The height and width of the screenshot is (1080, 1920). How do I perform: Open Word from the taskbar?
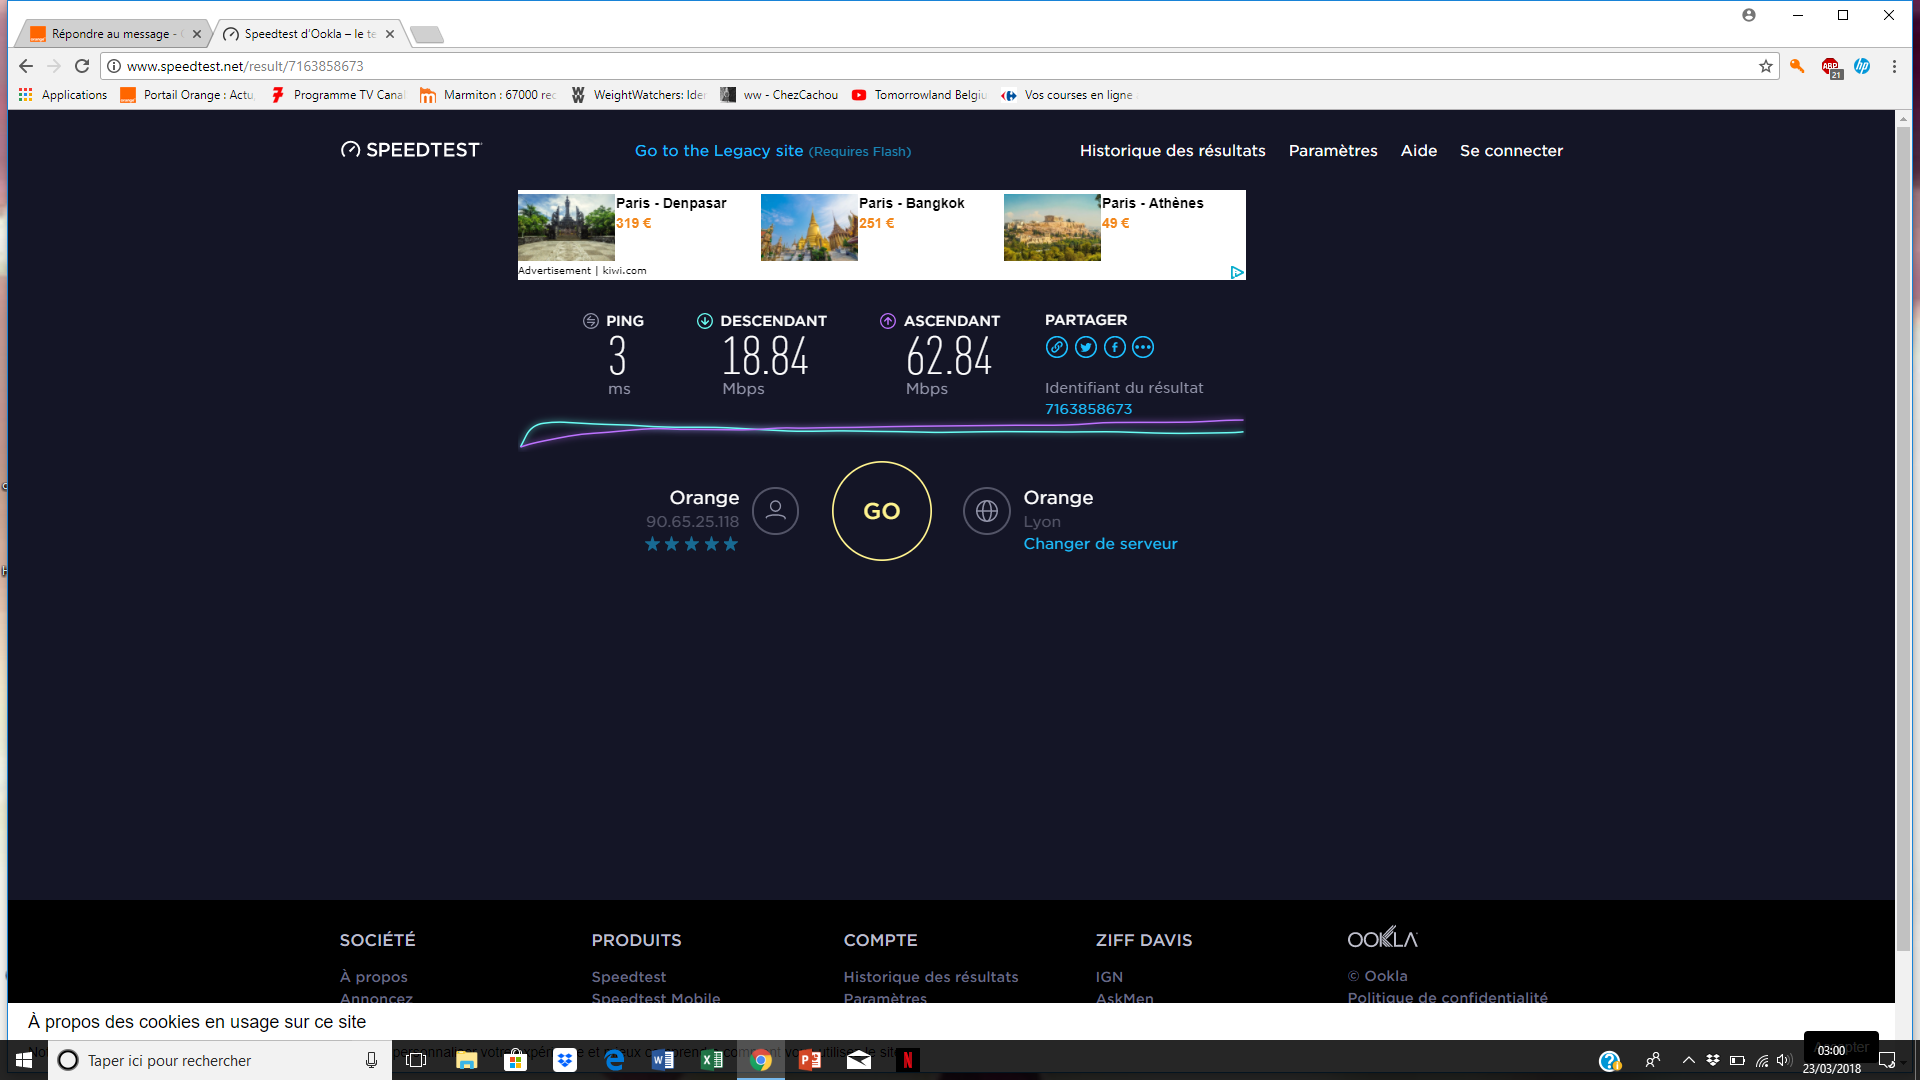(663, 1060)
